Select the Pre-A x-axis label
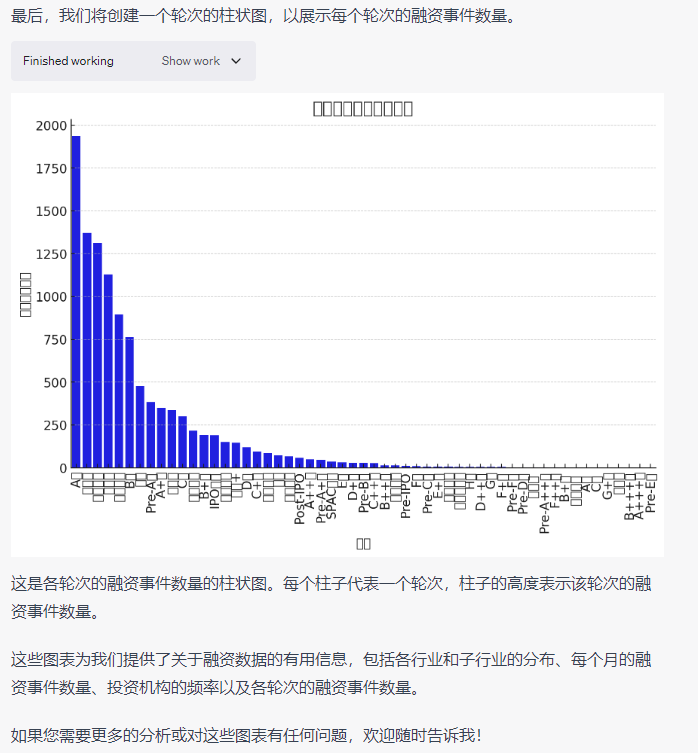 tap(151, 495)
